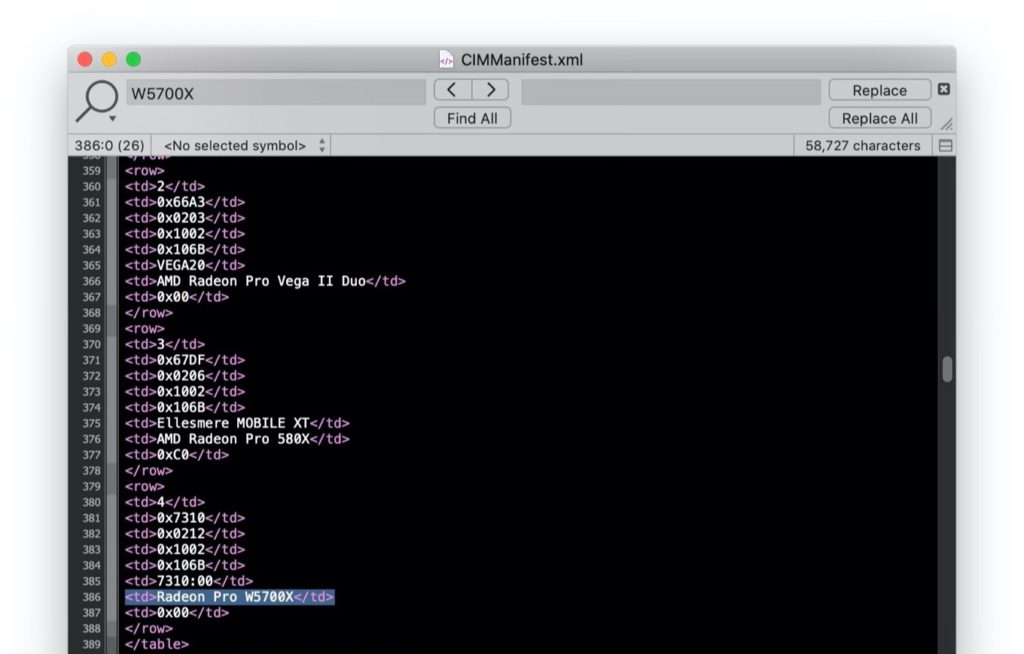Click the Replace button

[x=878, y=89]
